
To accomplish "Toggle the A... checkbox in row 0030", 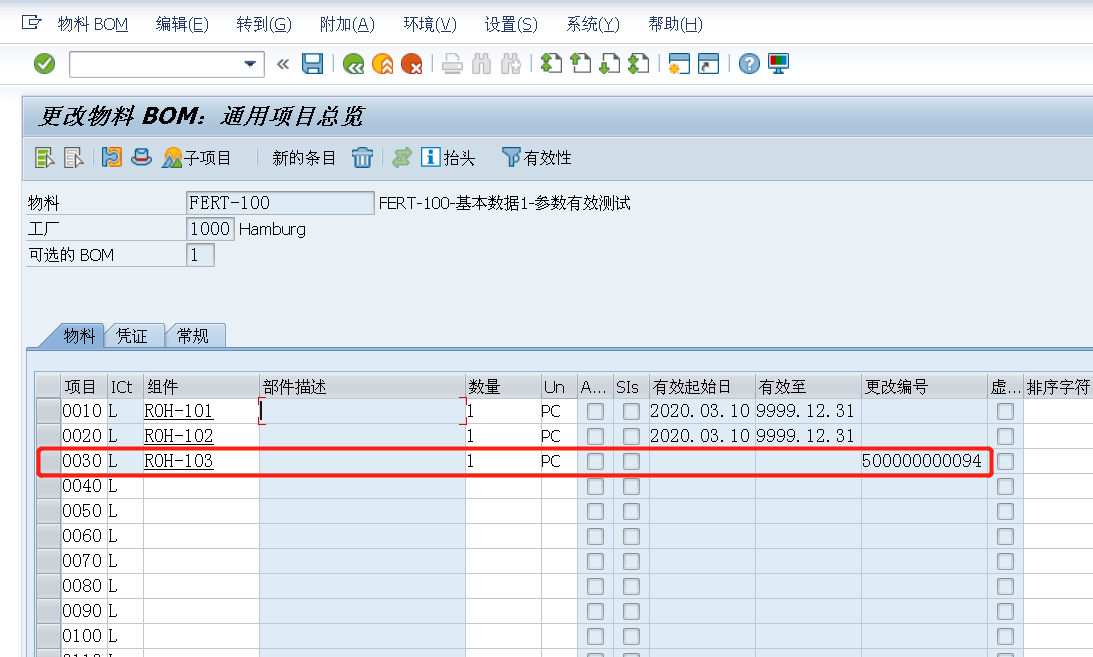I will [595, 461].
